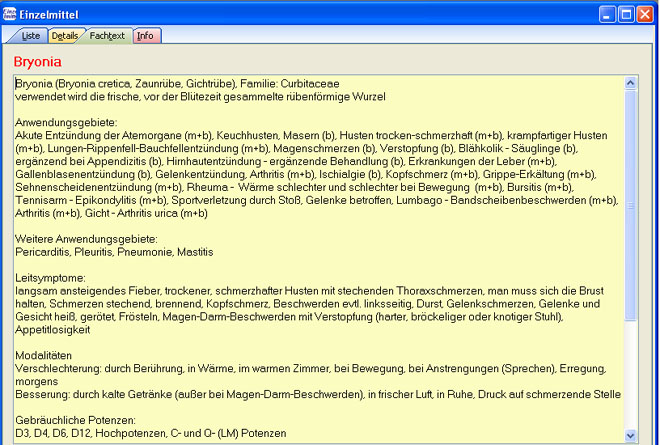The width and height of the screenshot is (660, 445).
Task: Open the Details tab
Action: (64, 36)
